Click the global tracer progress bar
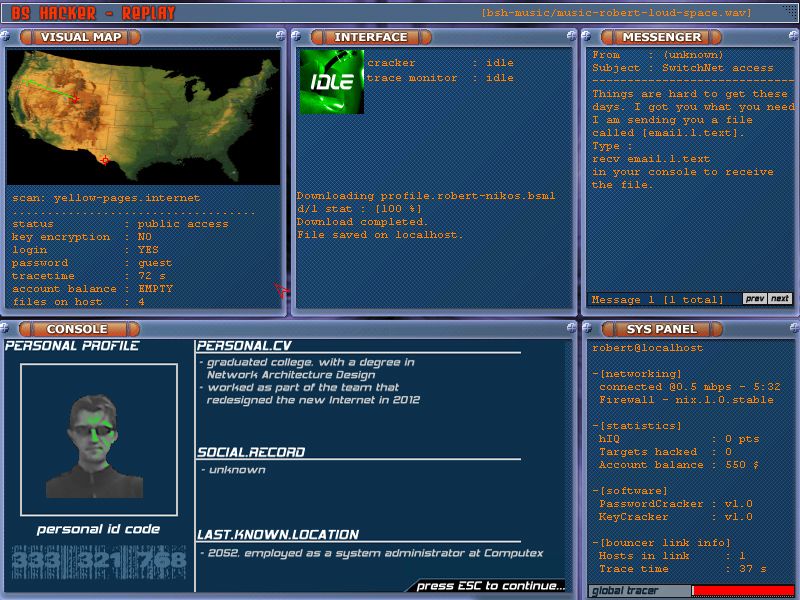800x600 pixels. (x=745, y=590)
